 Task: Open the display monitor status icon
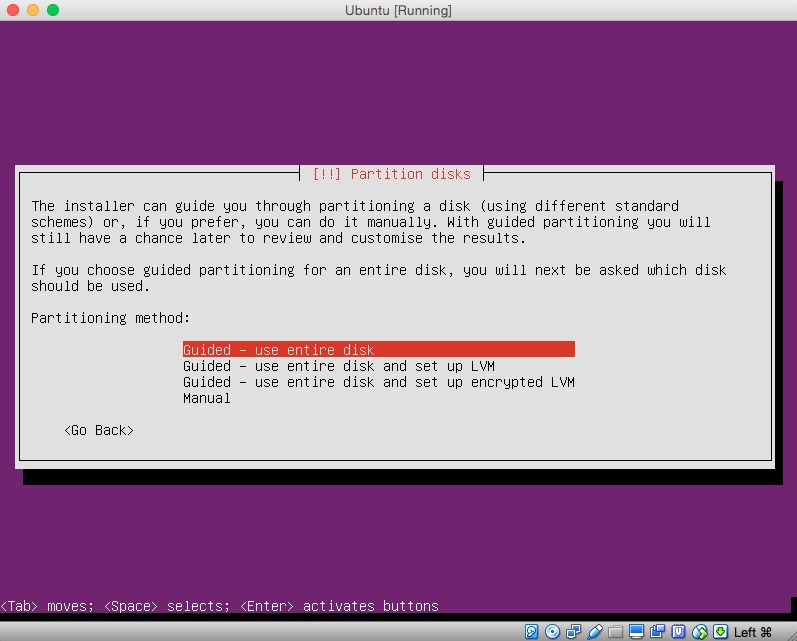coord(636,632)
